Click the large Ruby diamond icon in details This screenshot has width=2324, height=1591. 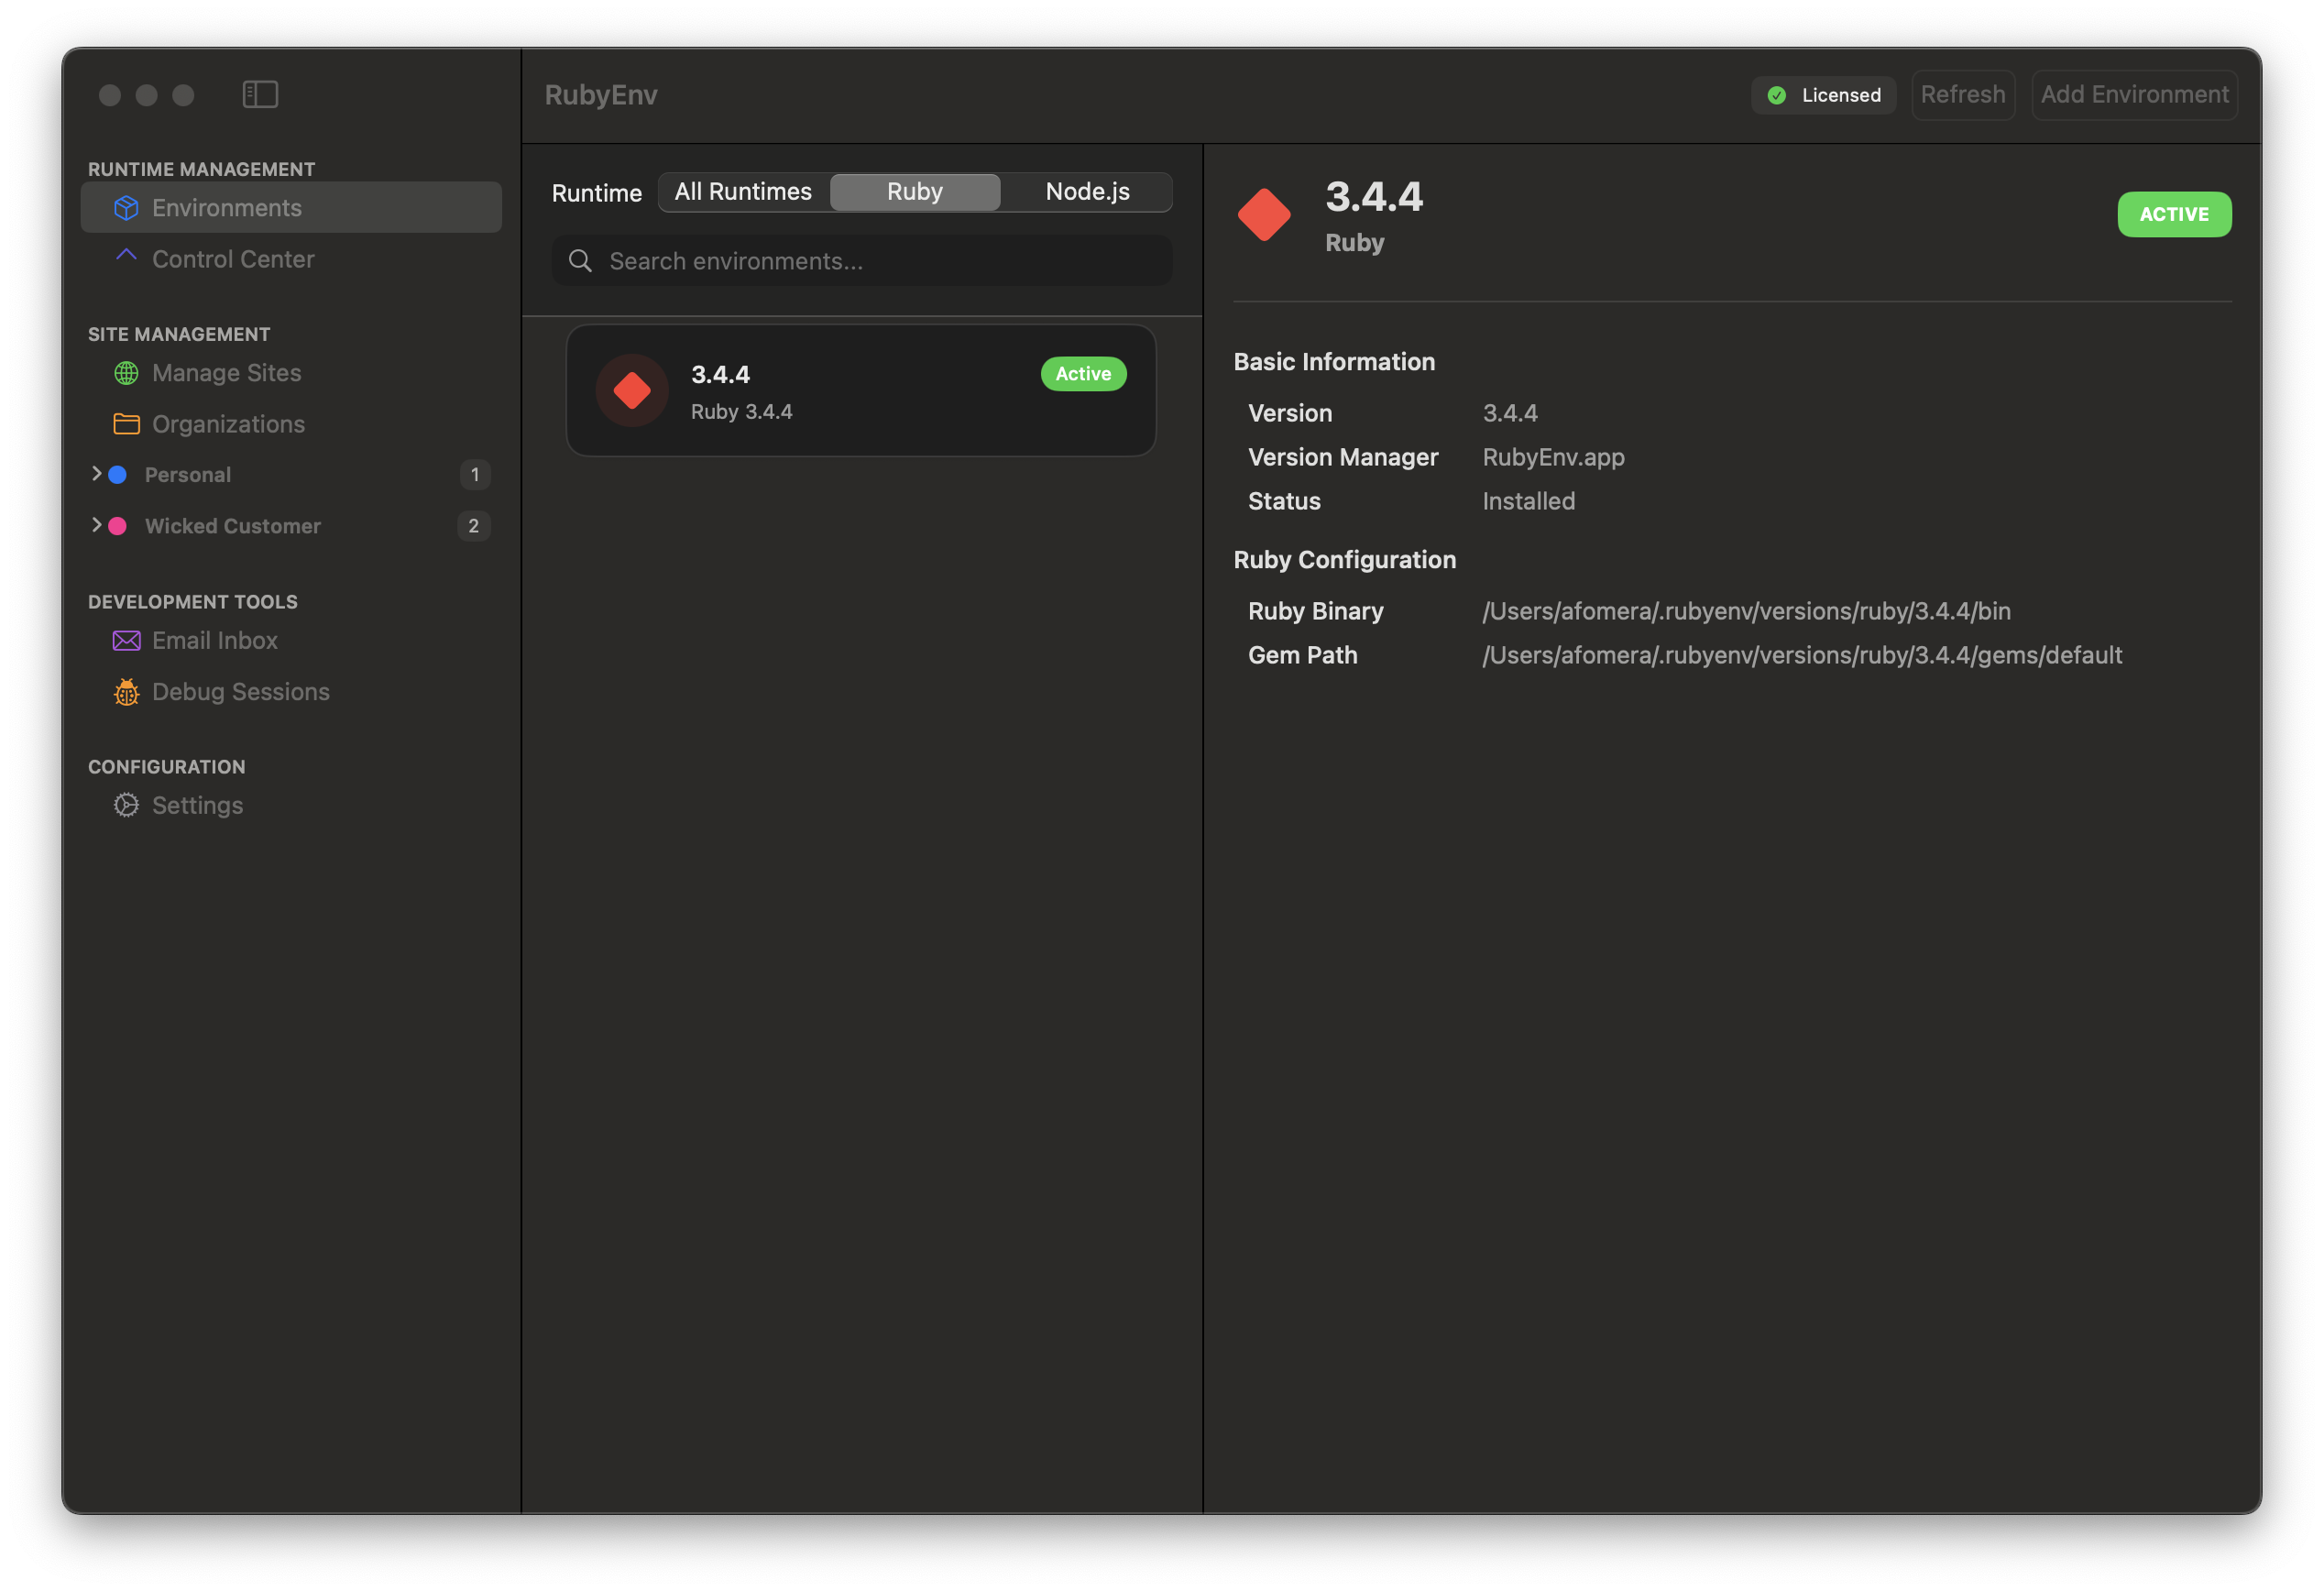[1264, 215]
